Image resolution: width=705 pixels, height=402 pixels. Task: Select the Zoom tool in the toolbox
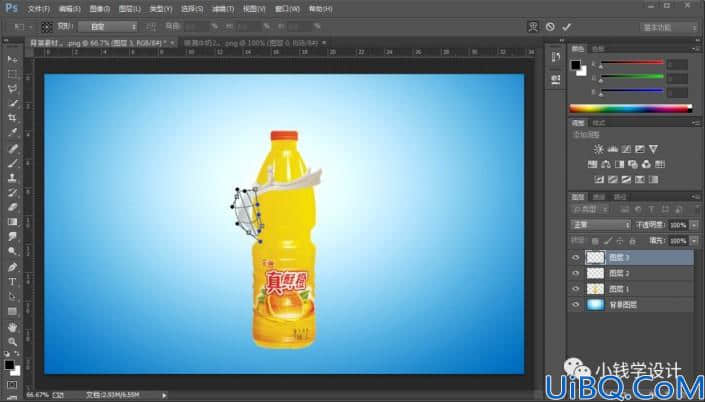pos(12,342)
